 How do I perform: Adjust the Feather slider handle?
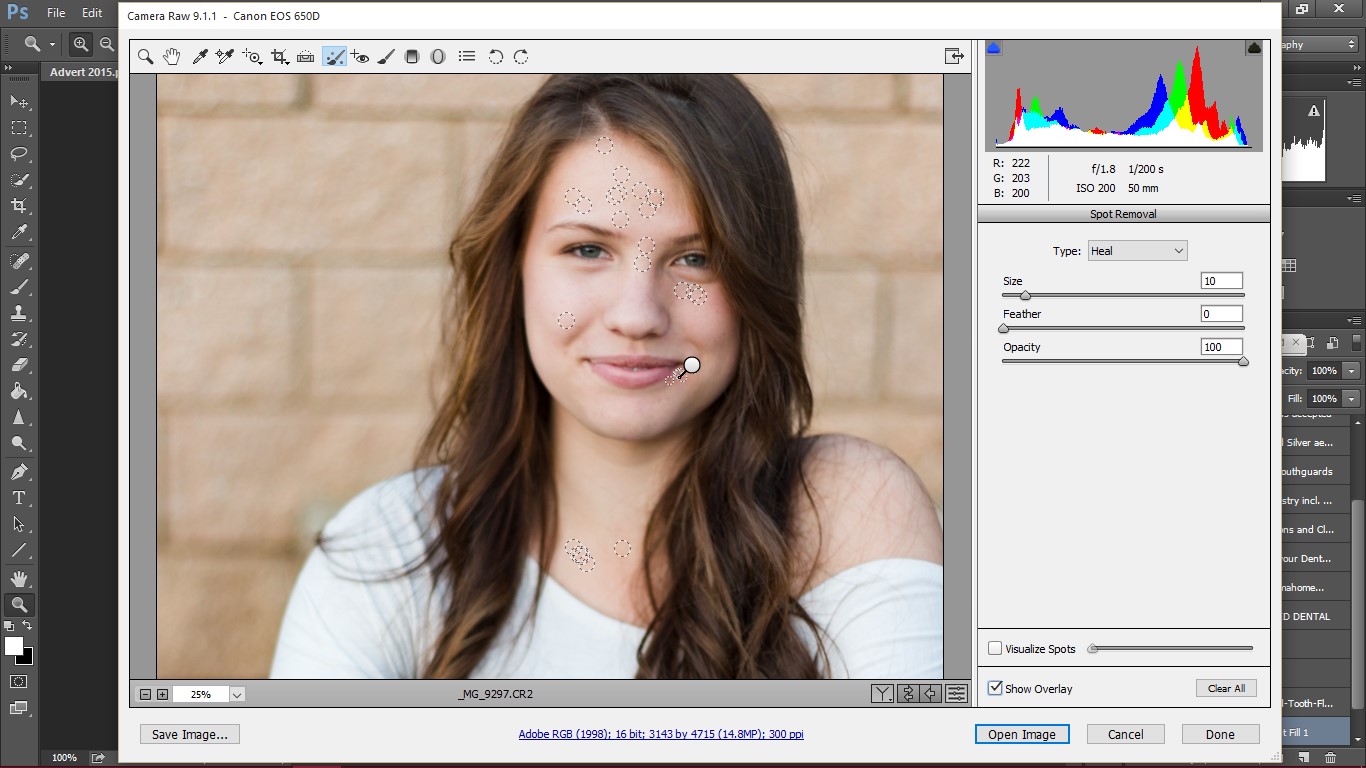click(x=1003, y=329)
